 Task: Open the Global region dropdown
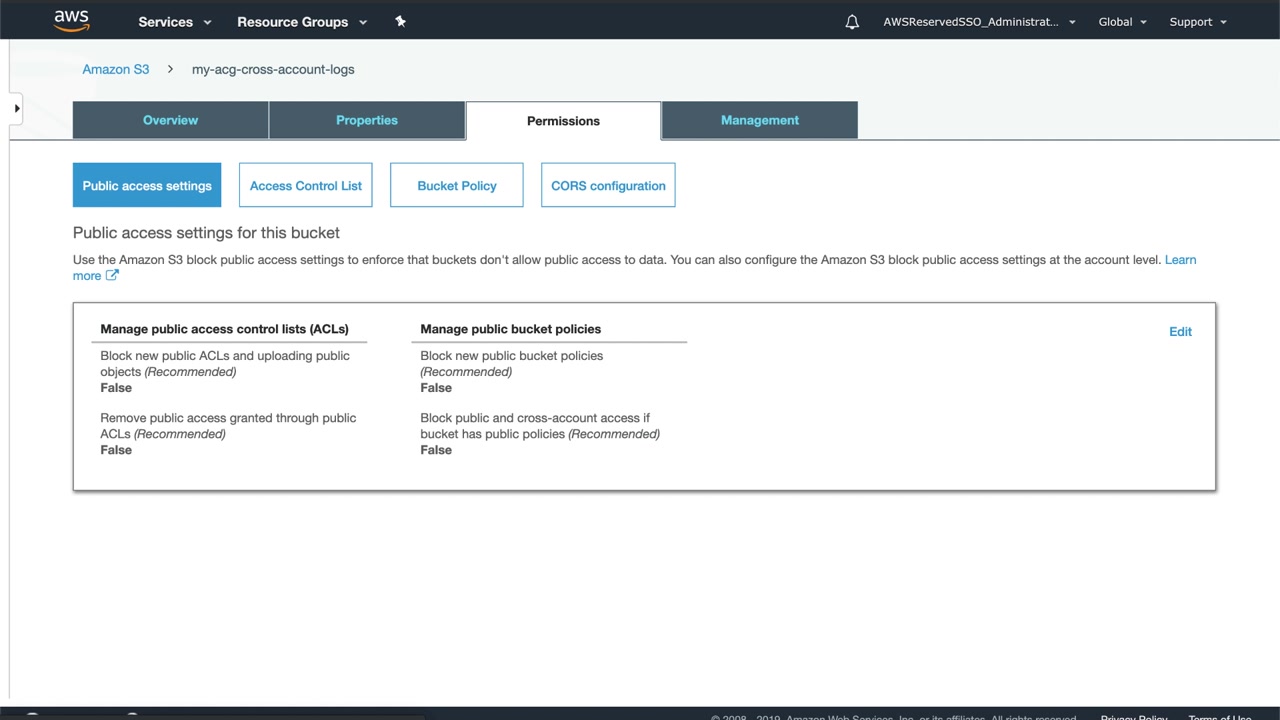coord(1123,22)
